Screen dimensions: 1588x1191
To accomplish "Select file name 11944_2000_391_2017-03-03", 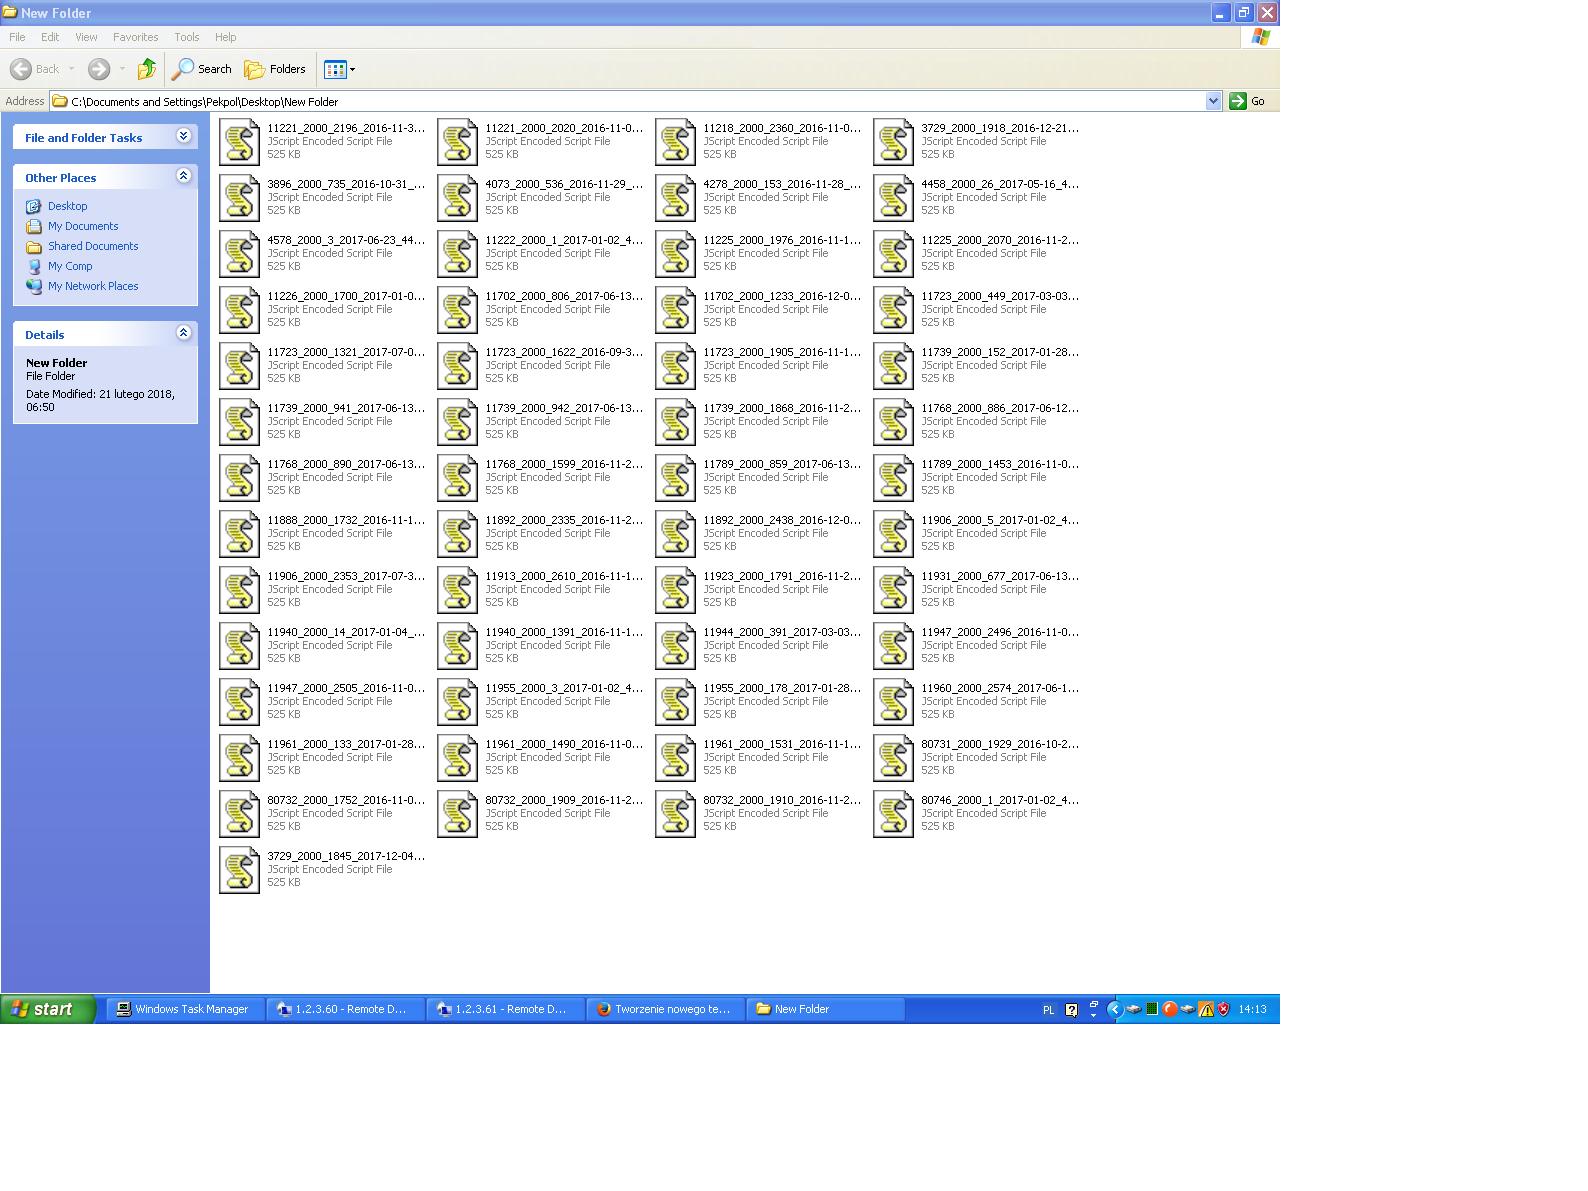I will pos(782,632).
